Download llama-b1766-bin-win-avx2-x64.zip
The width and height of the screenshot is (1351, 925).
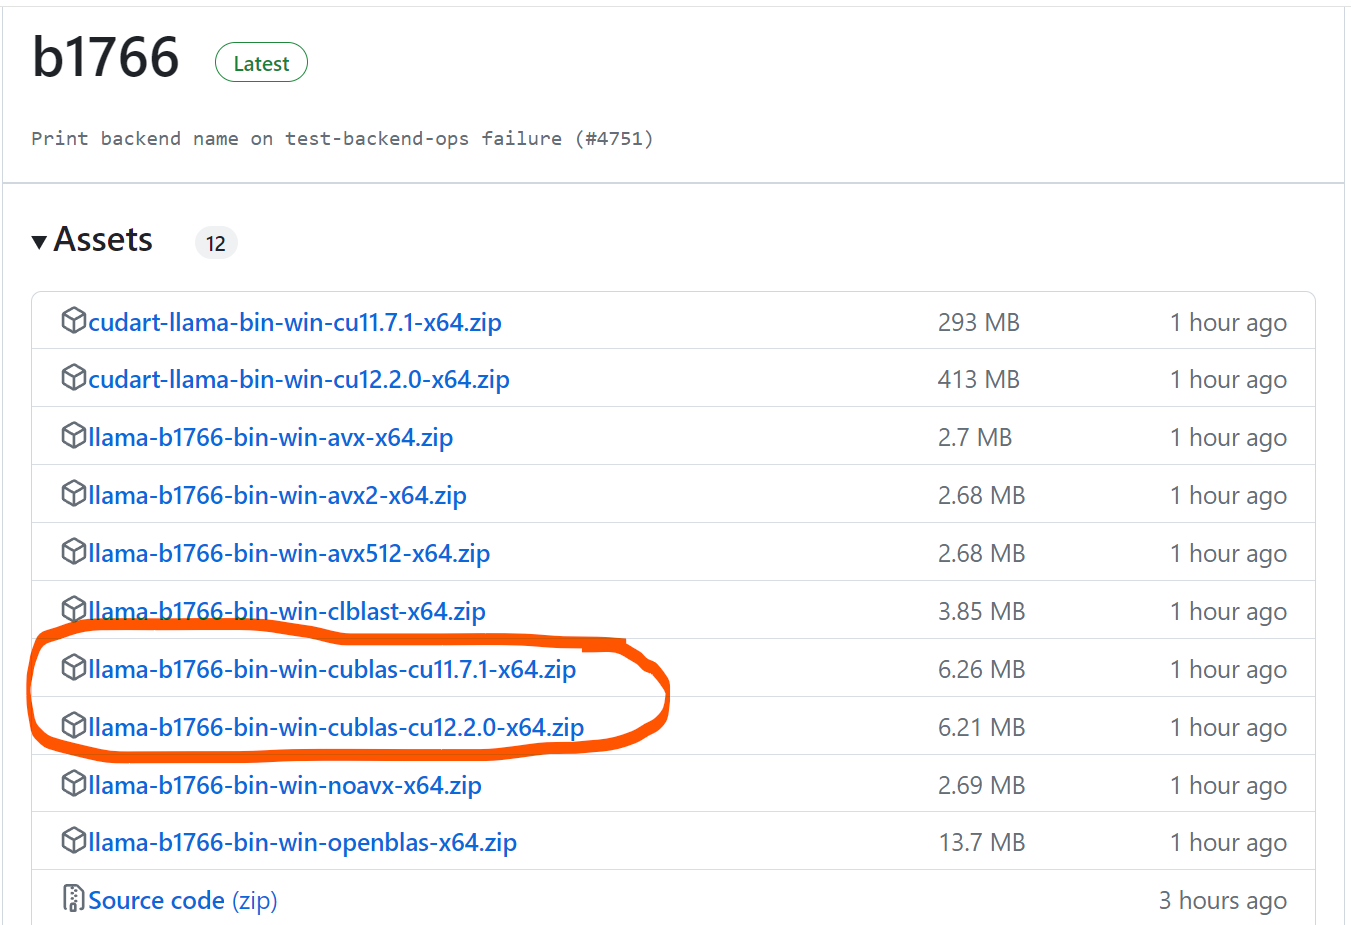click(x=277, y=495)
